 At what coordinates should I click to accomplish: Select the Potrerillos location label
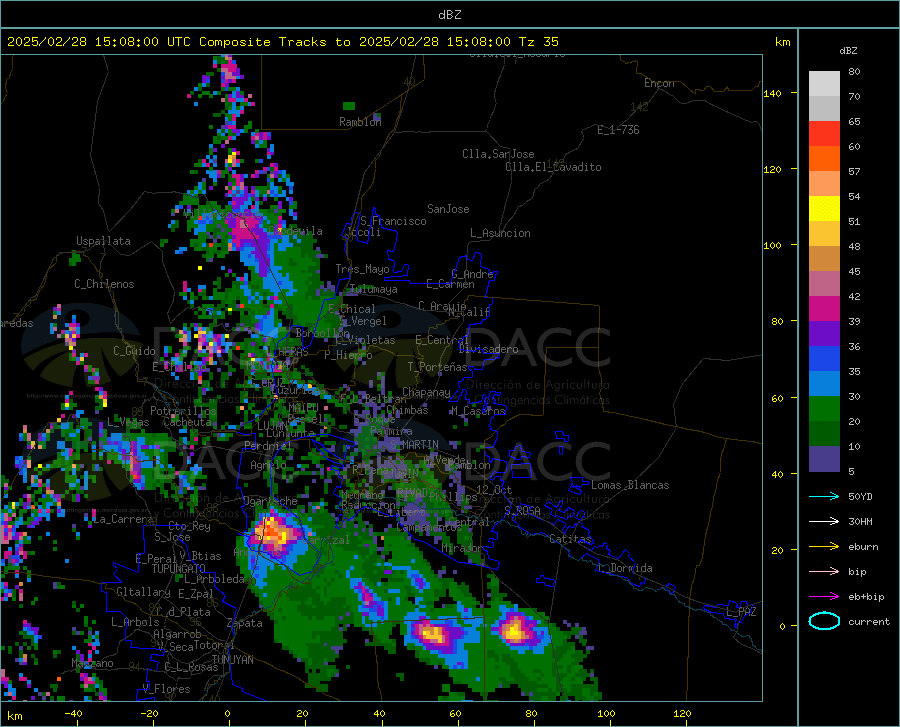tap(183, 411)
